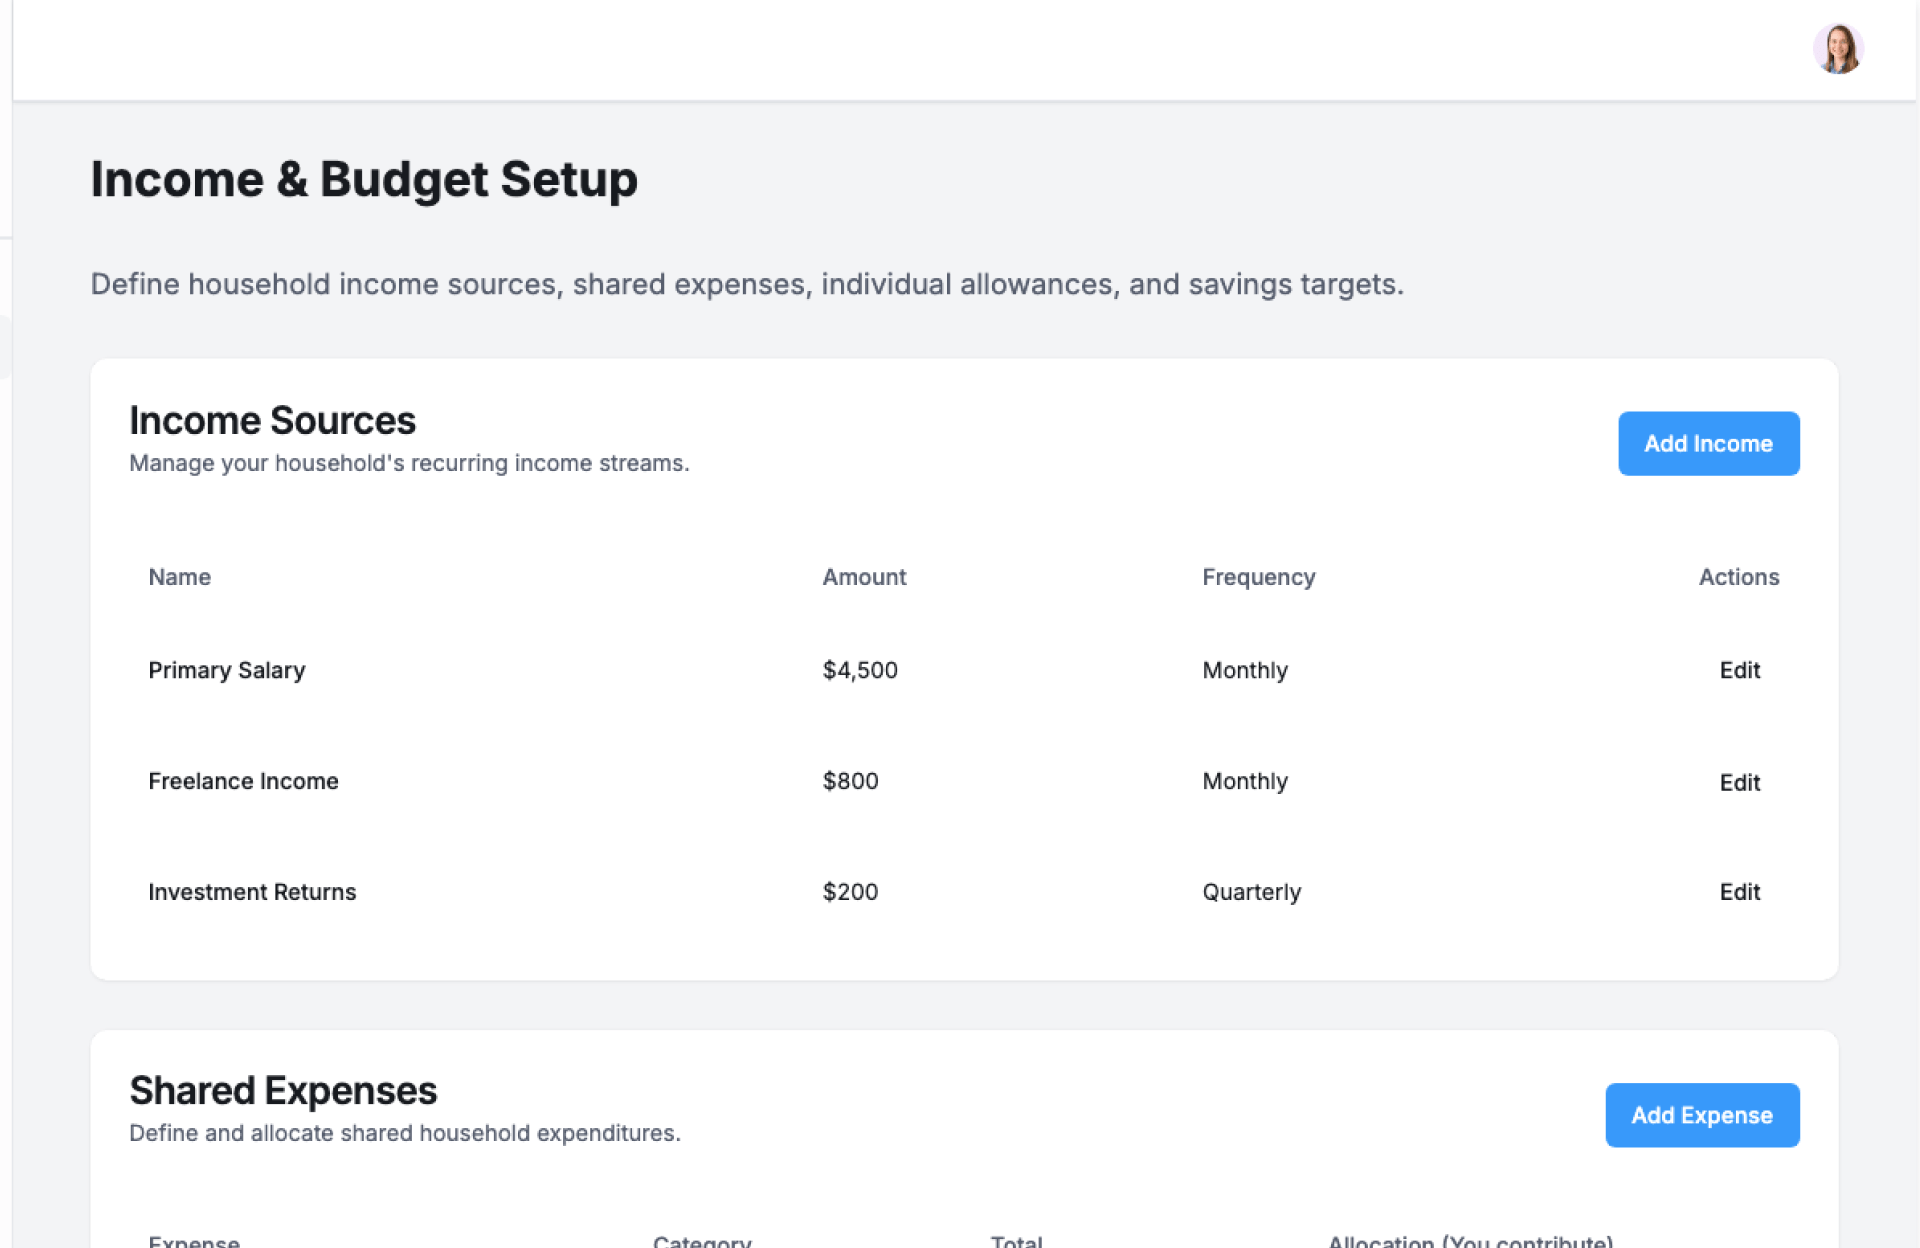Edit the Freelance Income entry
Screen dimensions: 1920x1248
coord(1739,782)
